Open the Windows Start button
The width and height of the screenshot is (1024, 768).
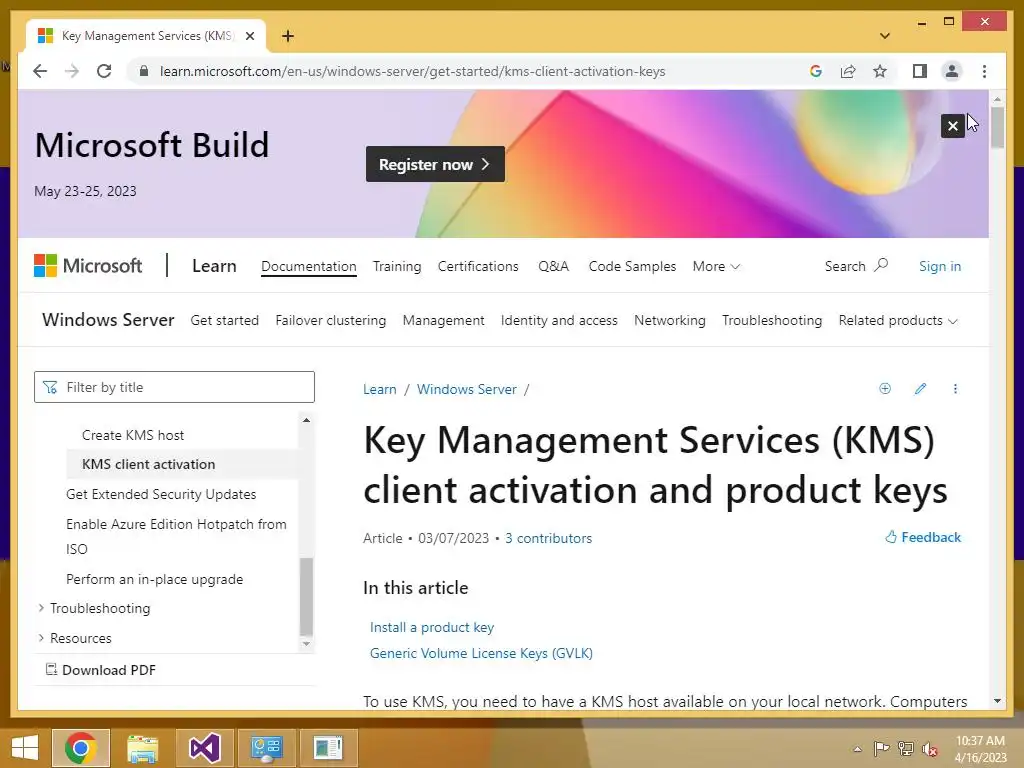[25, 748]
